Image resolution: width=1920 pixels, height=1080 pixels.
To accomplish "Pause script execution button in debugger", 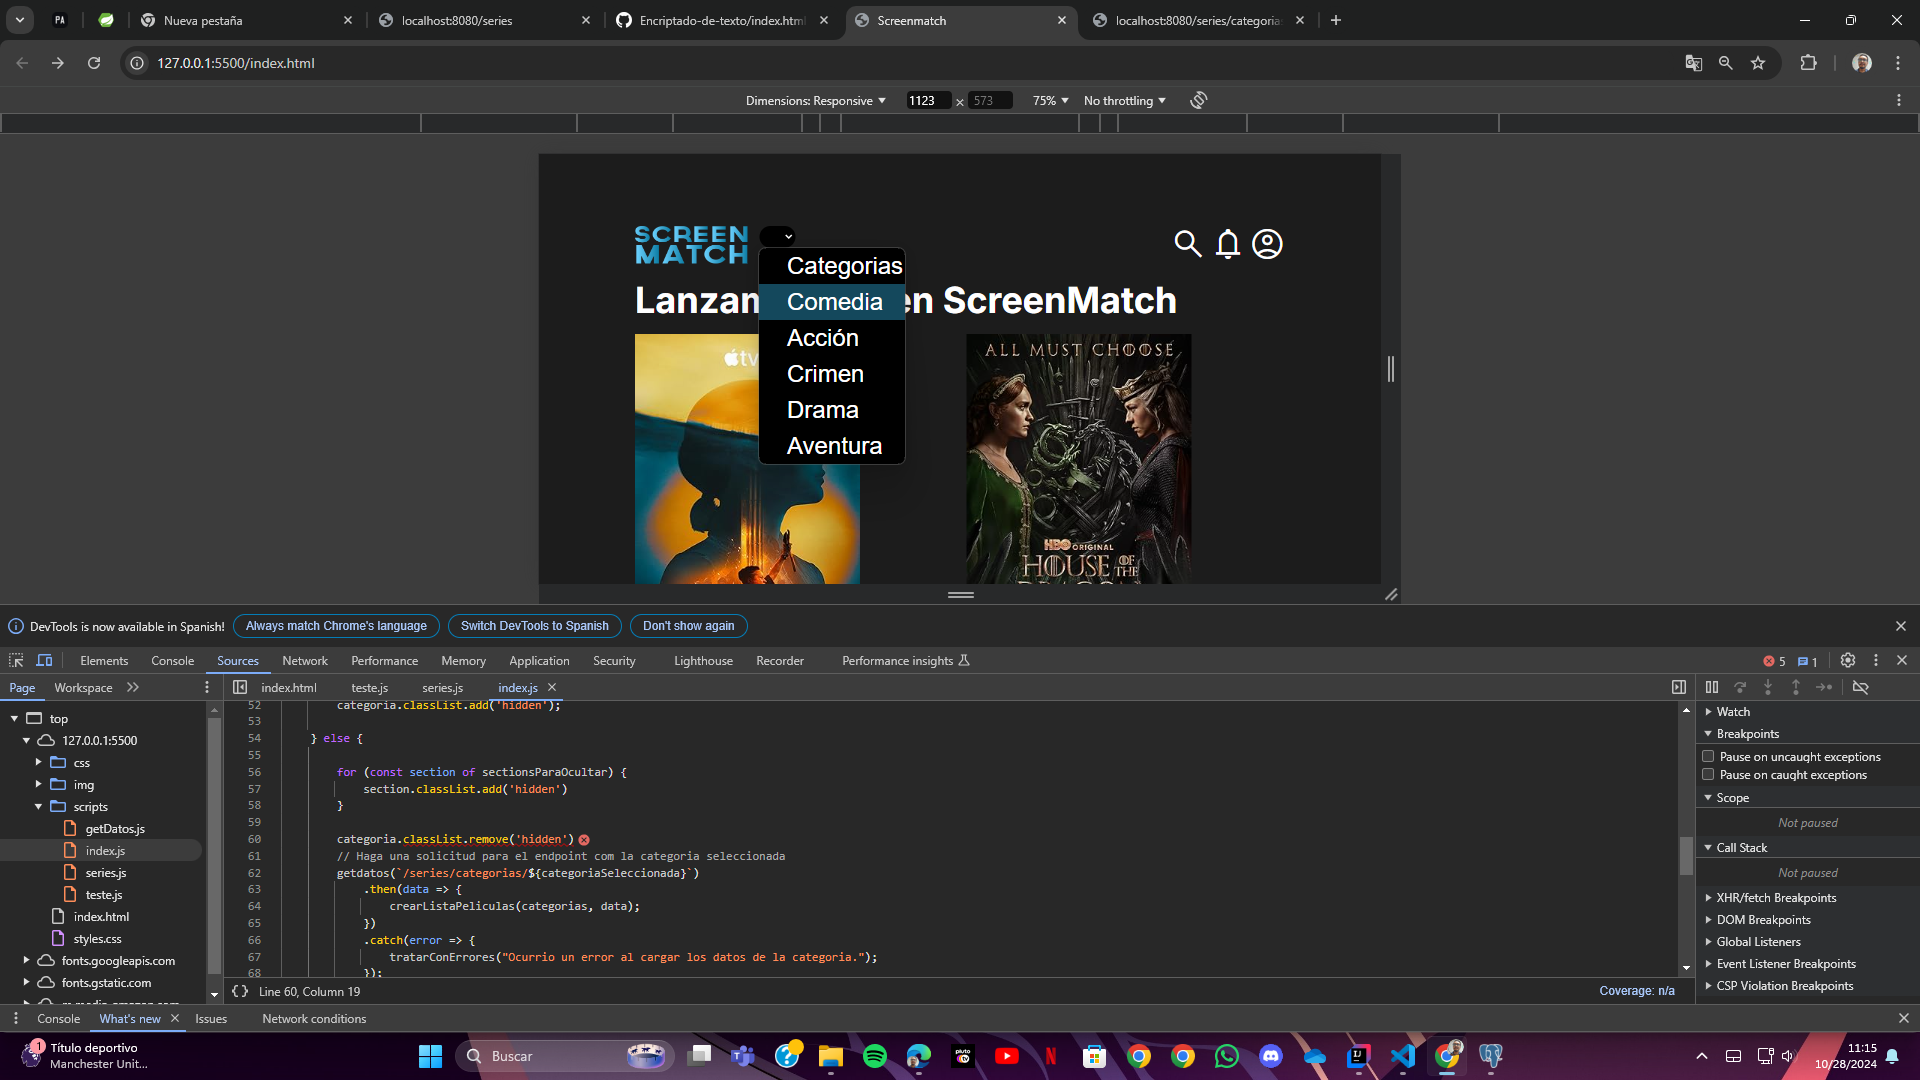I will [x=1712, y=687].
